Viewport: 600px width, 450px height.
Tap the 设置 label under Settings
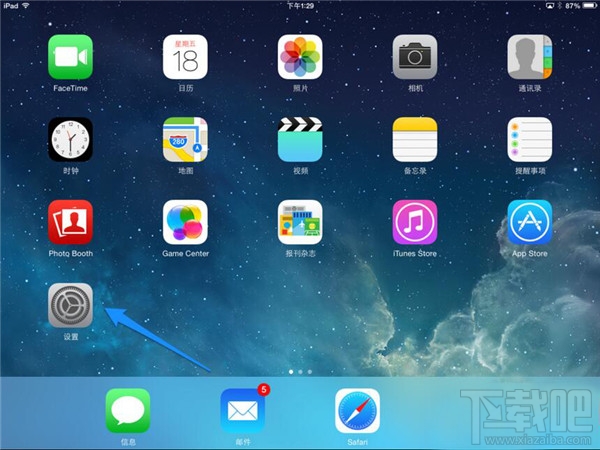pyautogui.click(x=71, y=336)
